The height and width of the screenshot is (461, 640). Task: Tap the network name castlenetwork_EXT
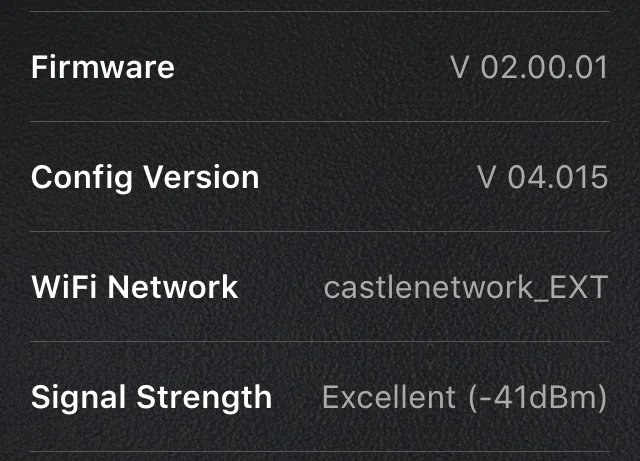click(466, 288)
